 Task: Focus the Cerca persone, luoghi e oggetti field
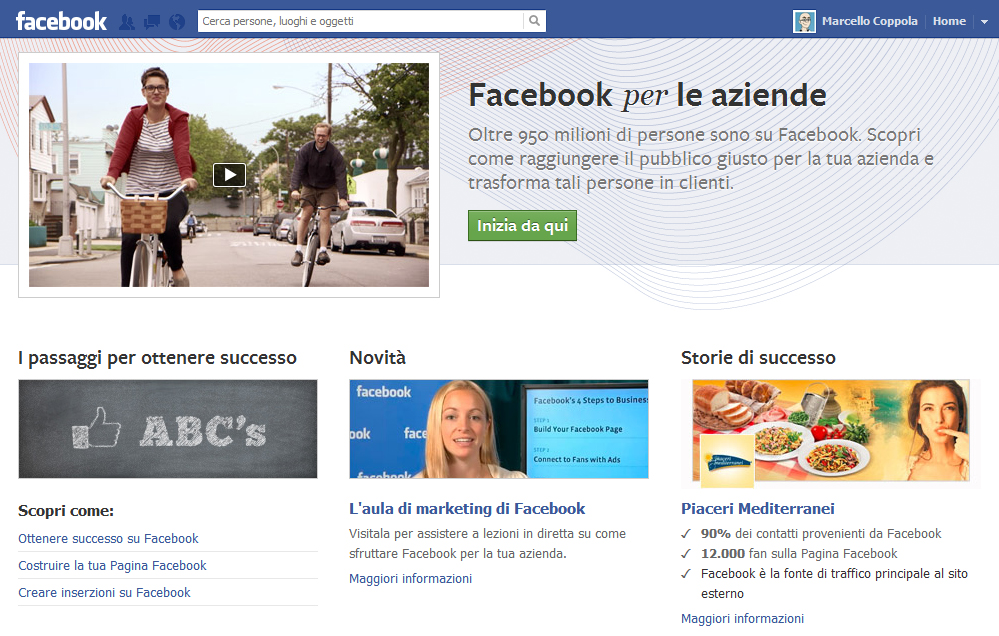point(361,21)
